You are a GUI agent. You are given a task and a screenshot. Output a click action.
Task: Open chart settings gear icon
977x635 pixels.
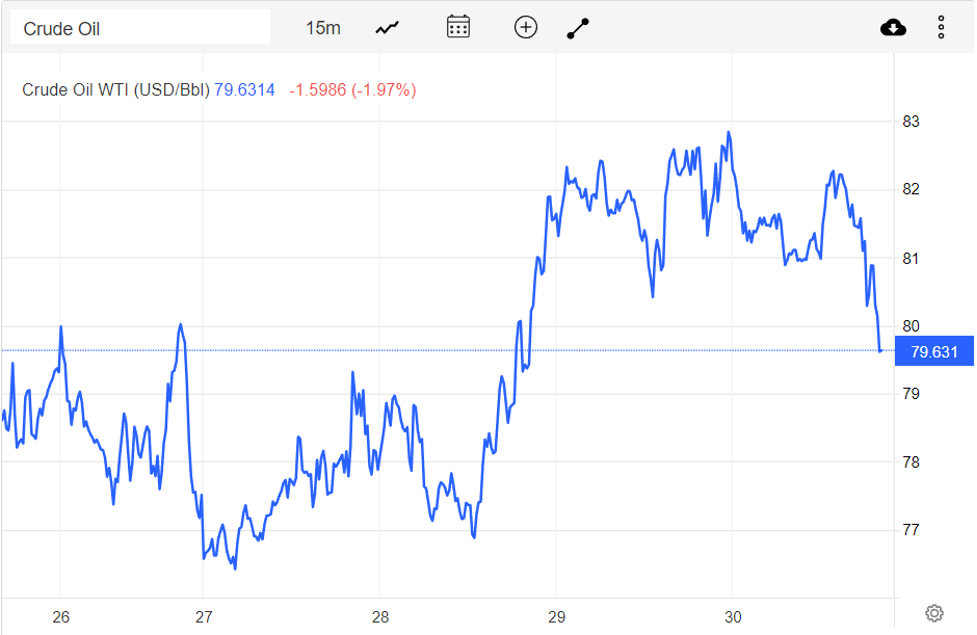point(934,613)
